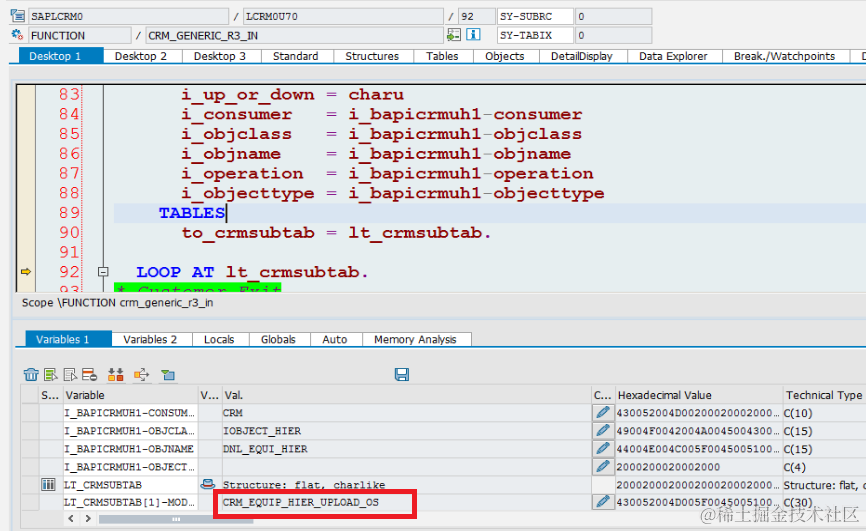Click 'Structure: flat, charlike' value cell
866x531 pixels.
[406, 485]
